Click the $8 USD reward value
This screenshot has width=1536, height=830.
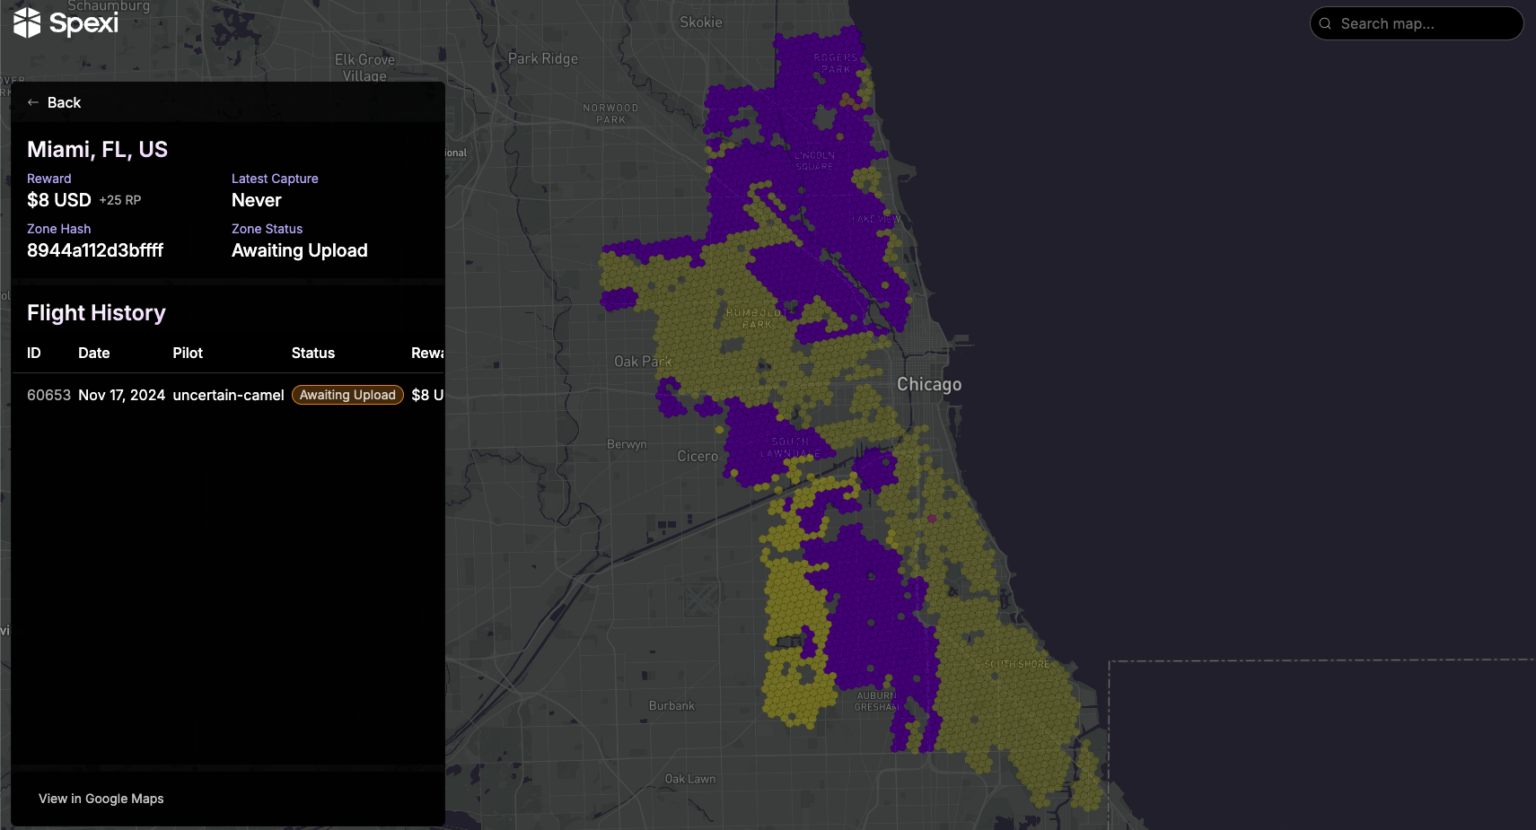pos(58,200)
